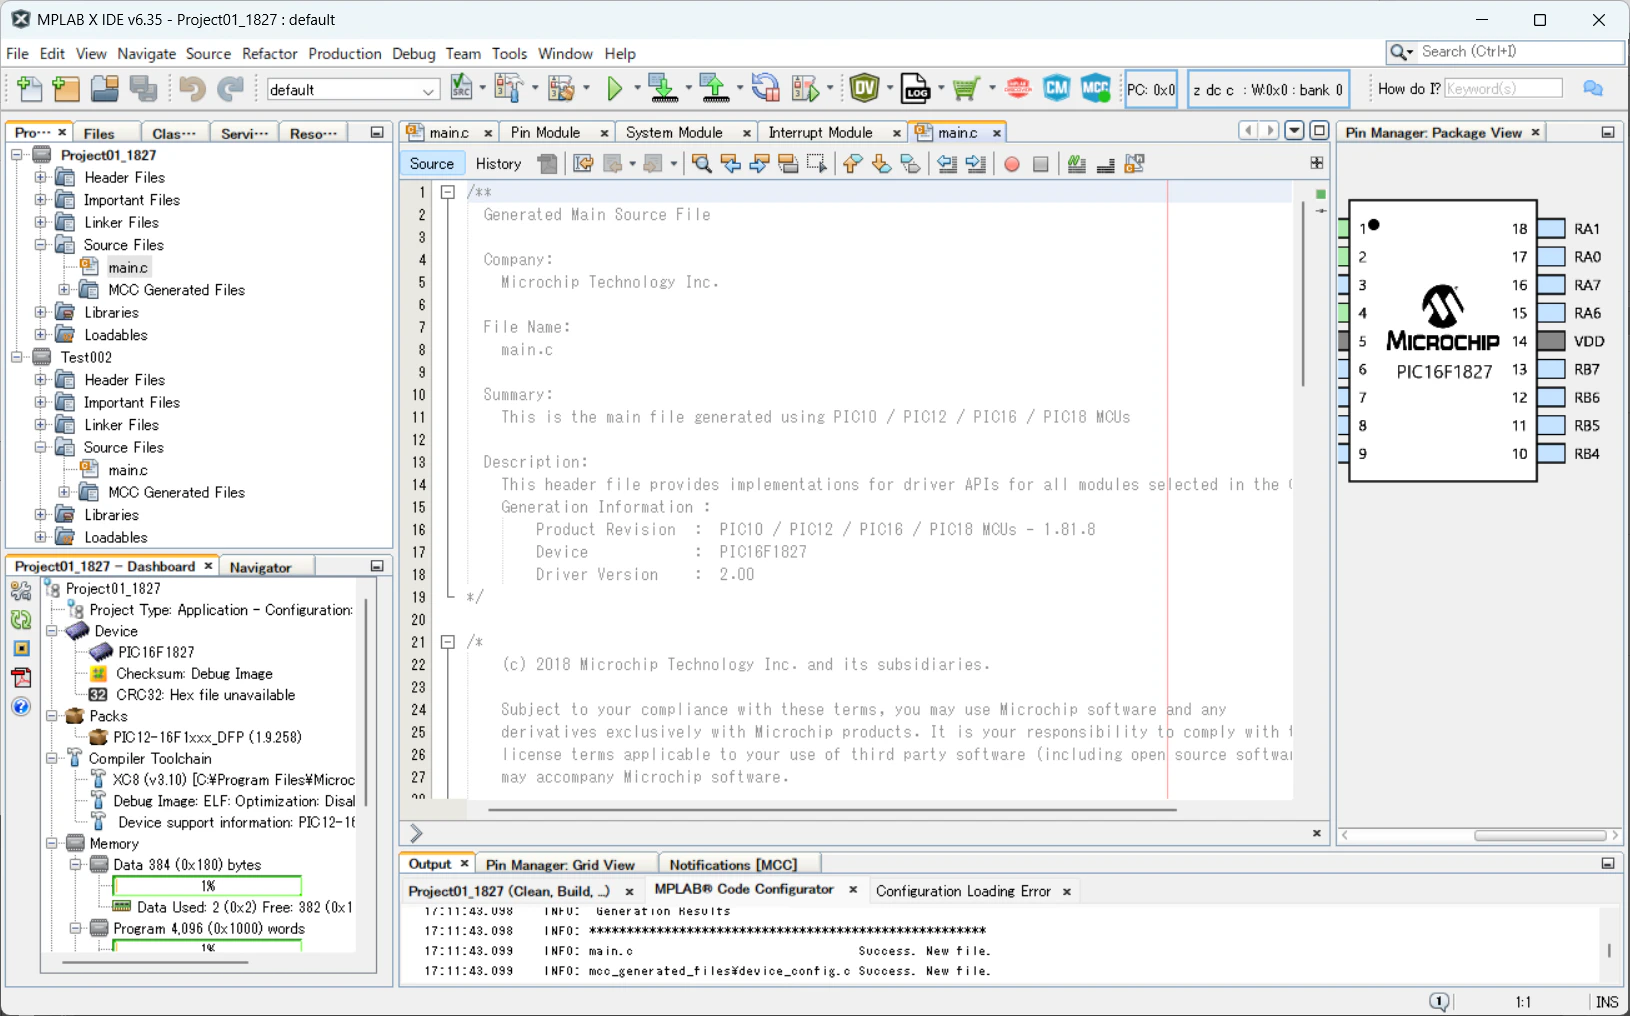Collapse the comment fold at line 1
The image size is (1630, 1016).
coord(448,192)
